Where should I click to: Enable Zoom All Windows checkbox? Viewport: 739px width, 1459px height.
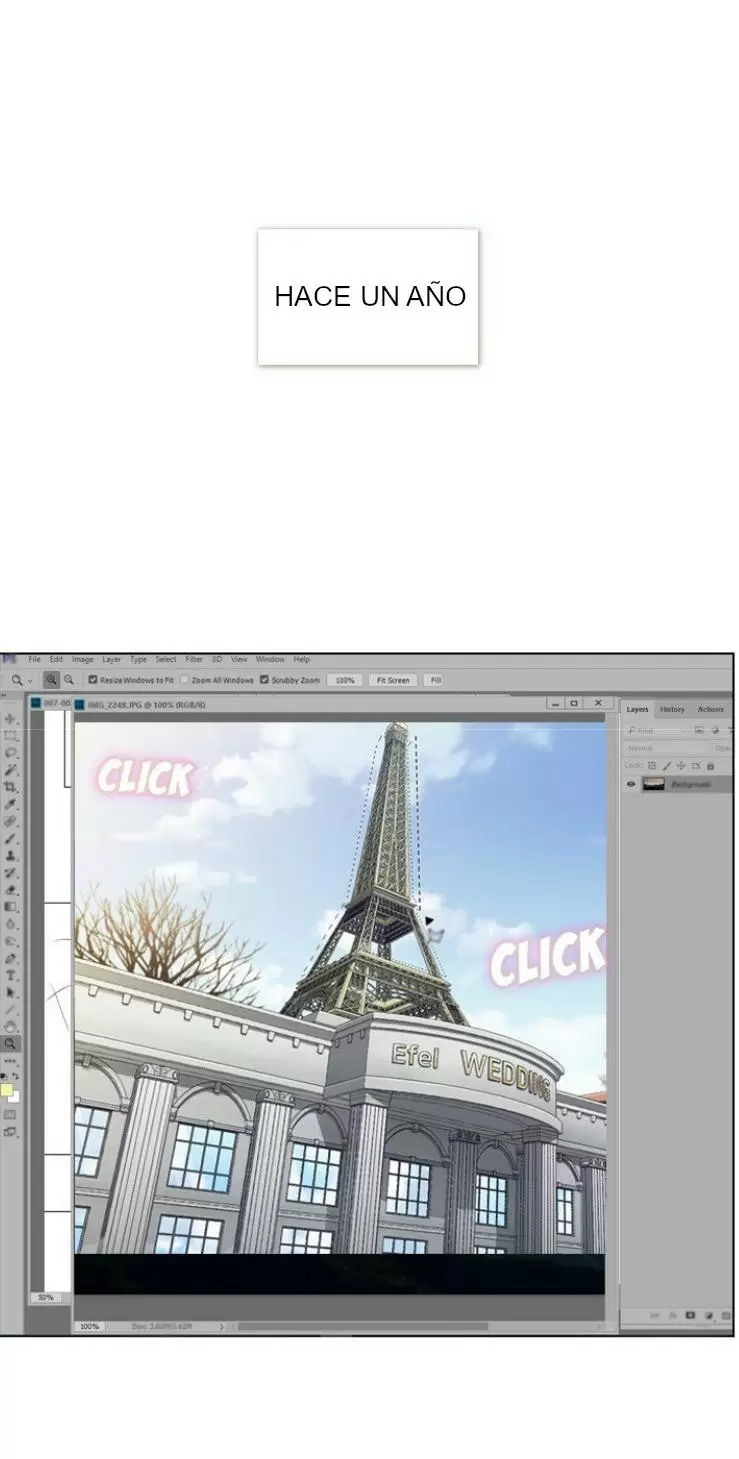pyautogui.click(x=184, y=680)
